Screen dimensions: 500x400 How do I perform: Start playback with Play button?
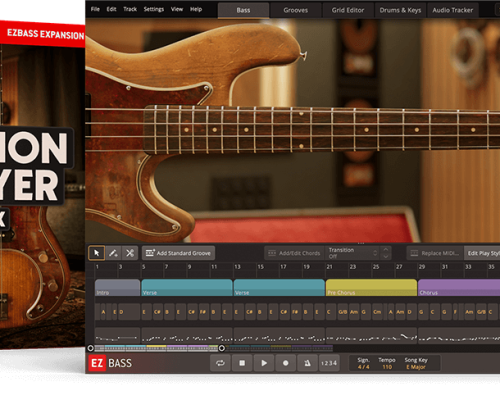click(264, 363)
